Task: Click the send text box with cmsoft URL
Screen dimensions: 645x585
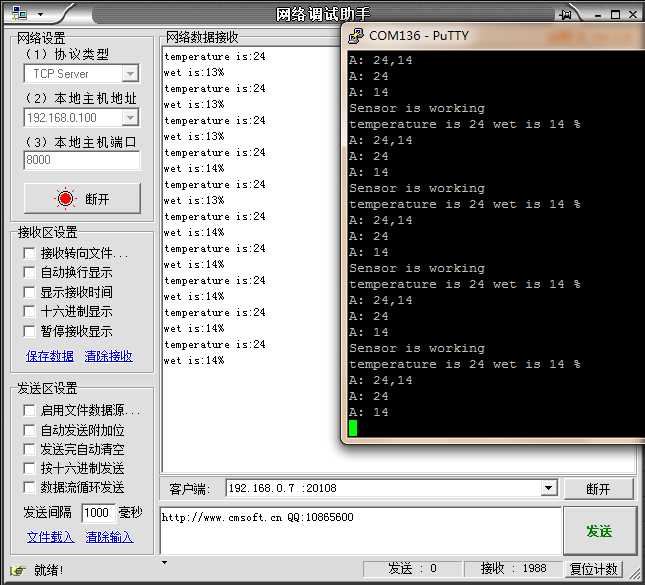Action: point(361,531)
